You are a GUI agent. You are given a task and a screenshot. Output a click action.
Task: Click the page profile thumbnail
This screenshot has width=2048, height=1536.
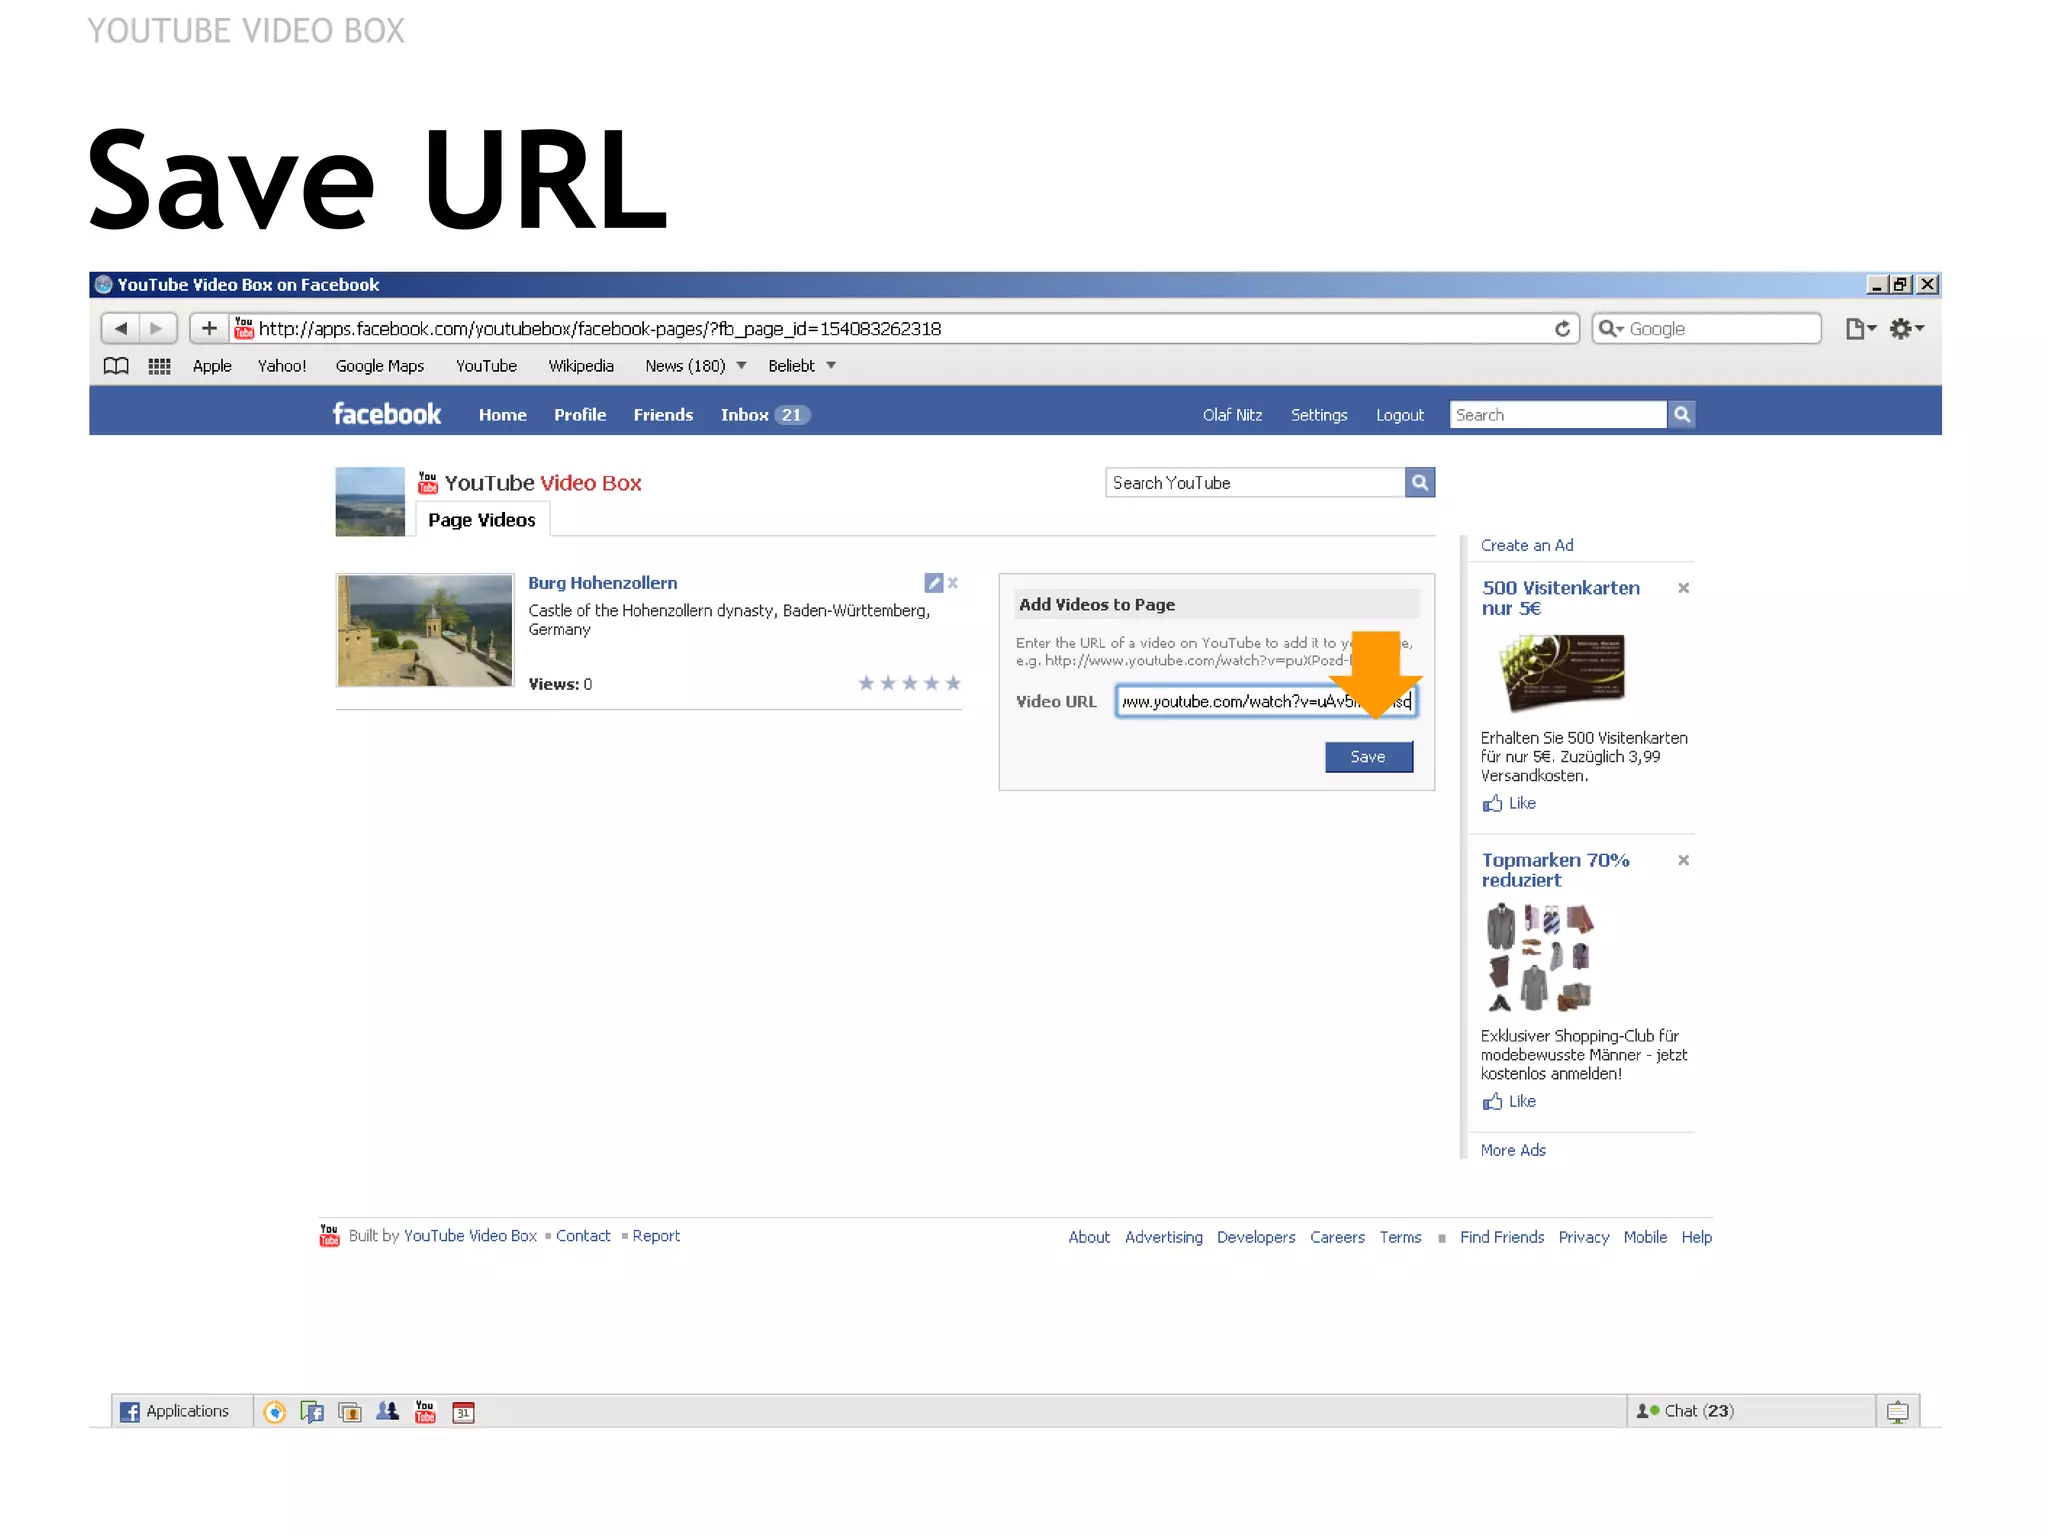click(370, 502)
